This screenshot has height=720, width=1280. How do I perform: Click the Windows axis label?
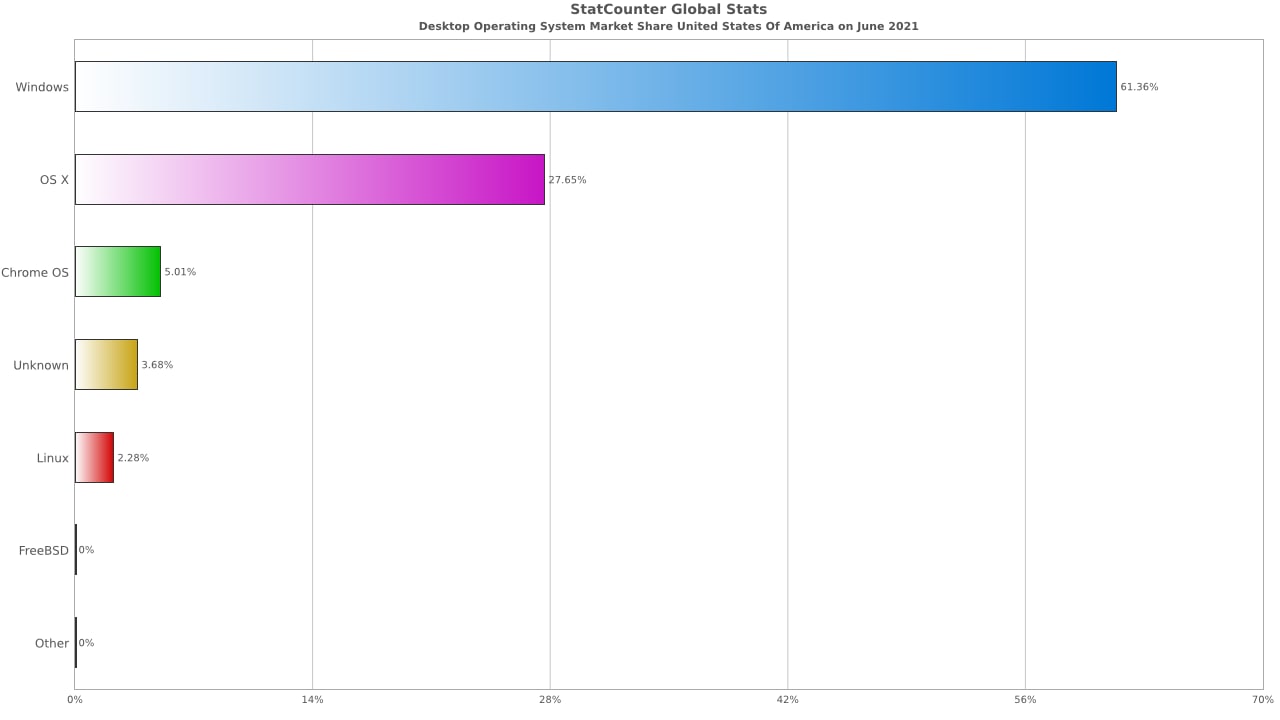(42, 87)
